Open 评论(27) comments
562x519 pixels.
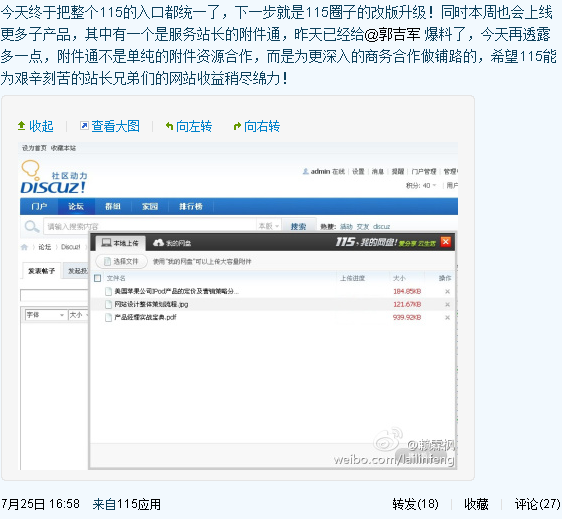538,504
